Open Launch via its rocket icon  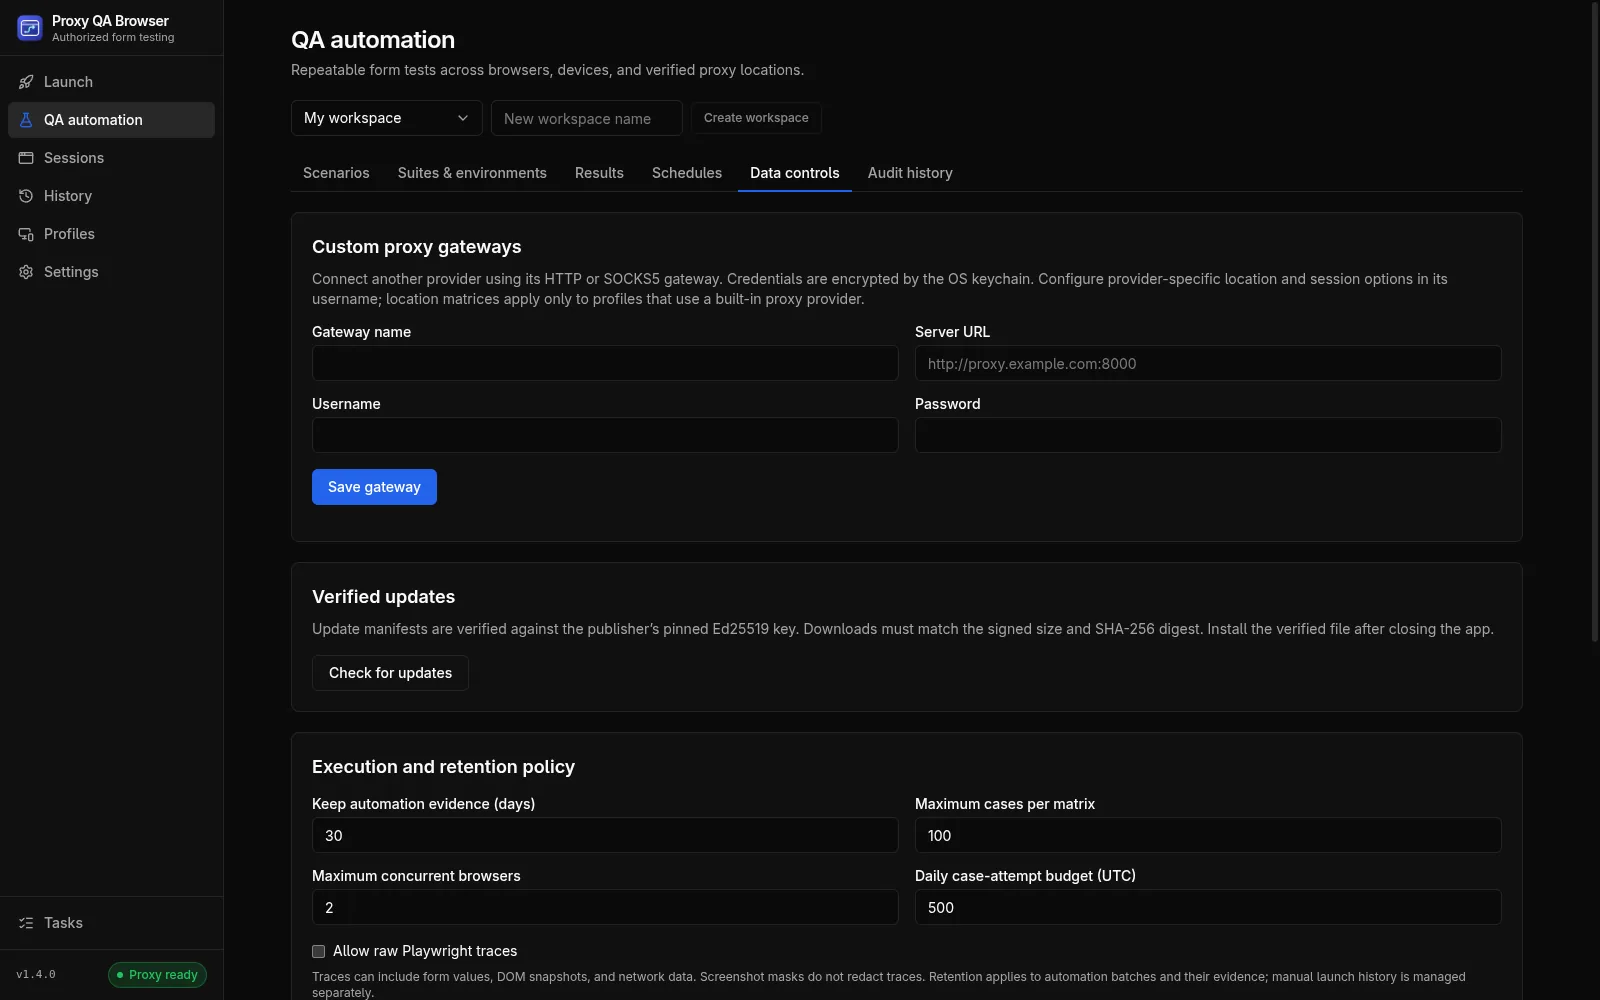26,82
